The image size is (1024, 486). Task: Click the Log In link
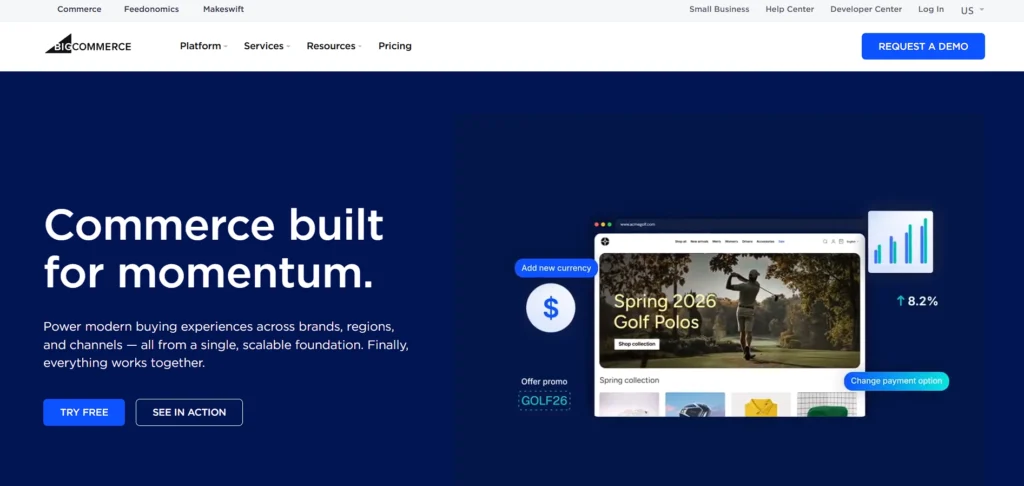931,9
